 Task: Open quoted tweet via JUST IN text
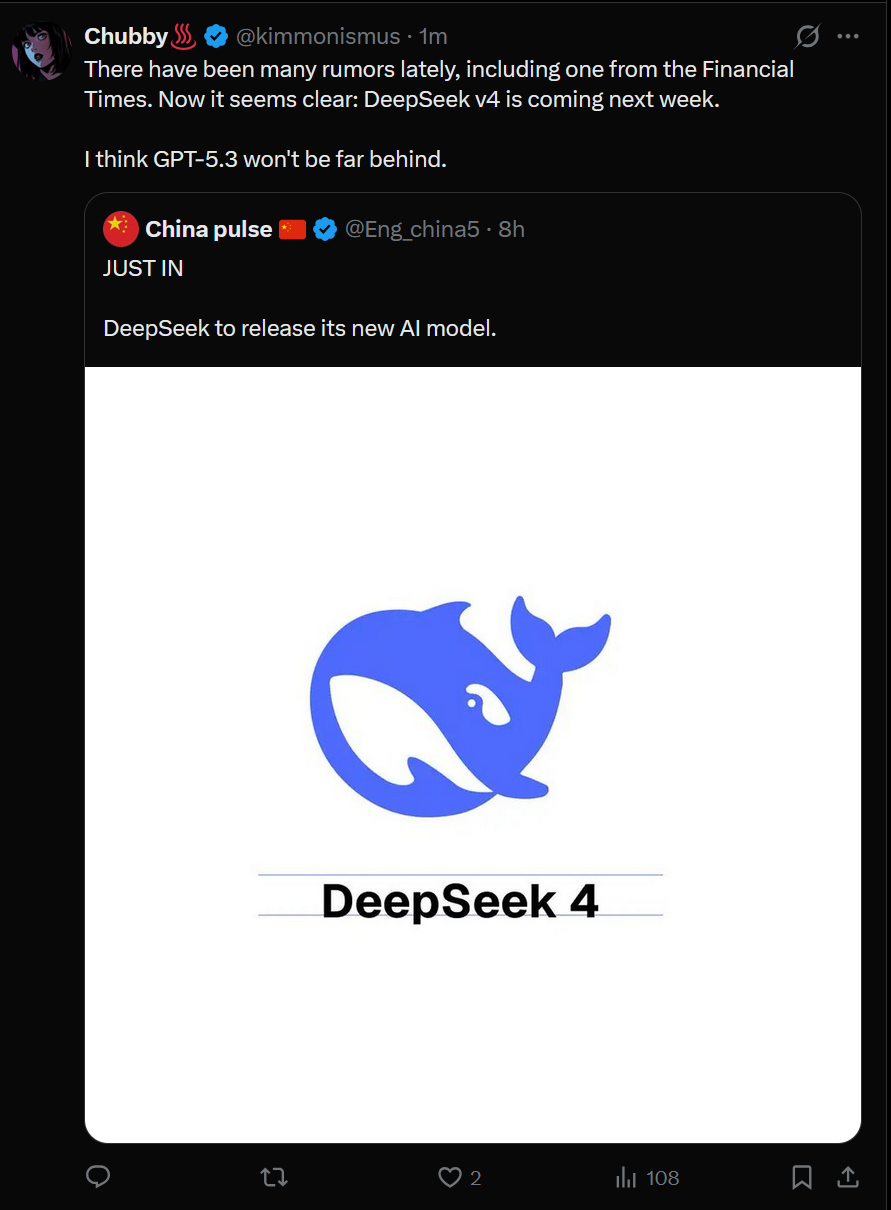click(143, 268)
